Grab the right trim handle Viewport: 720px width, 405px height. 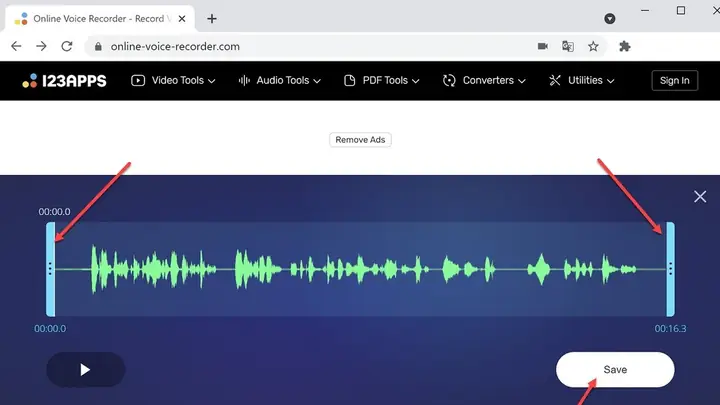[670, 269]
